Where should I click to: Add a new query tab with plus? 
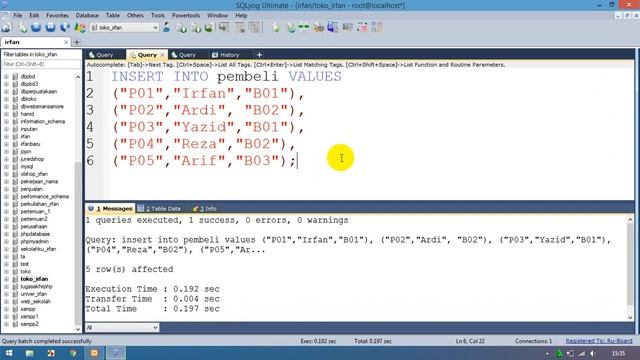(259, 55)
